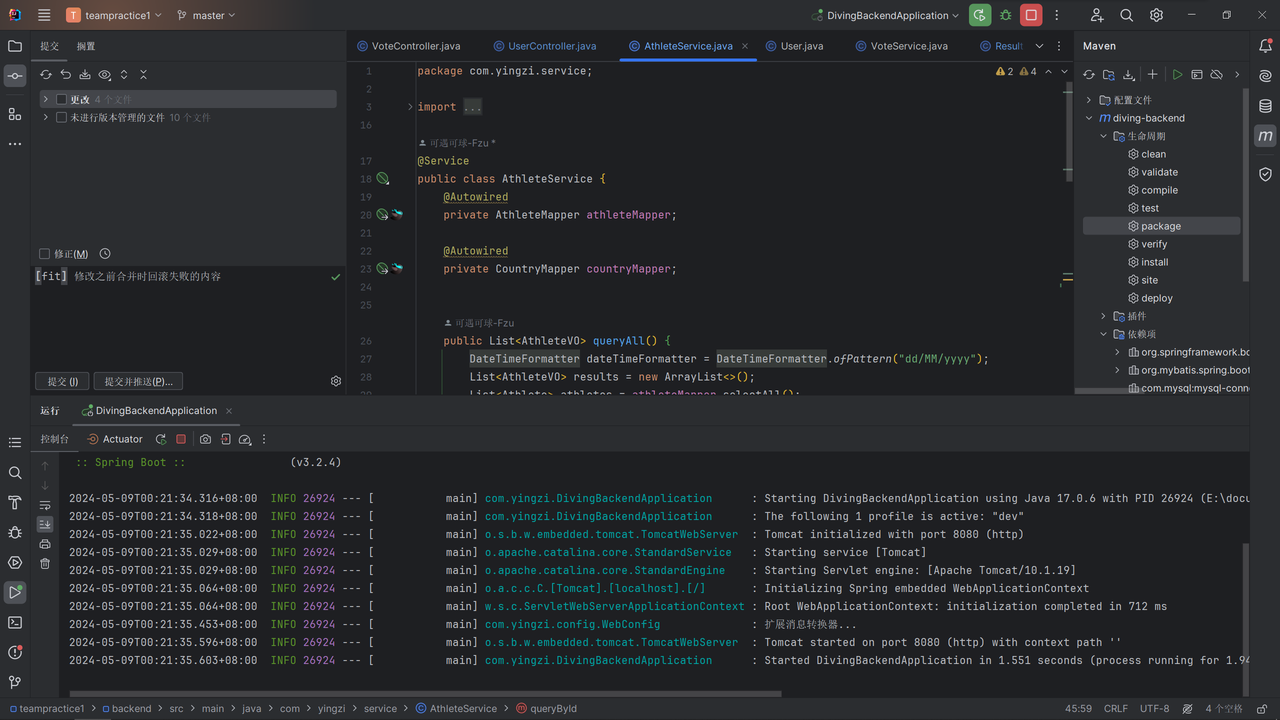Click Toggle Offline Mode icon in Maven toolbar
1280x720 pixels.
coord(1216,75)
